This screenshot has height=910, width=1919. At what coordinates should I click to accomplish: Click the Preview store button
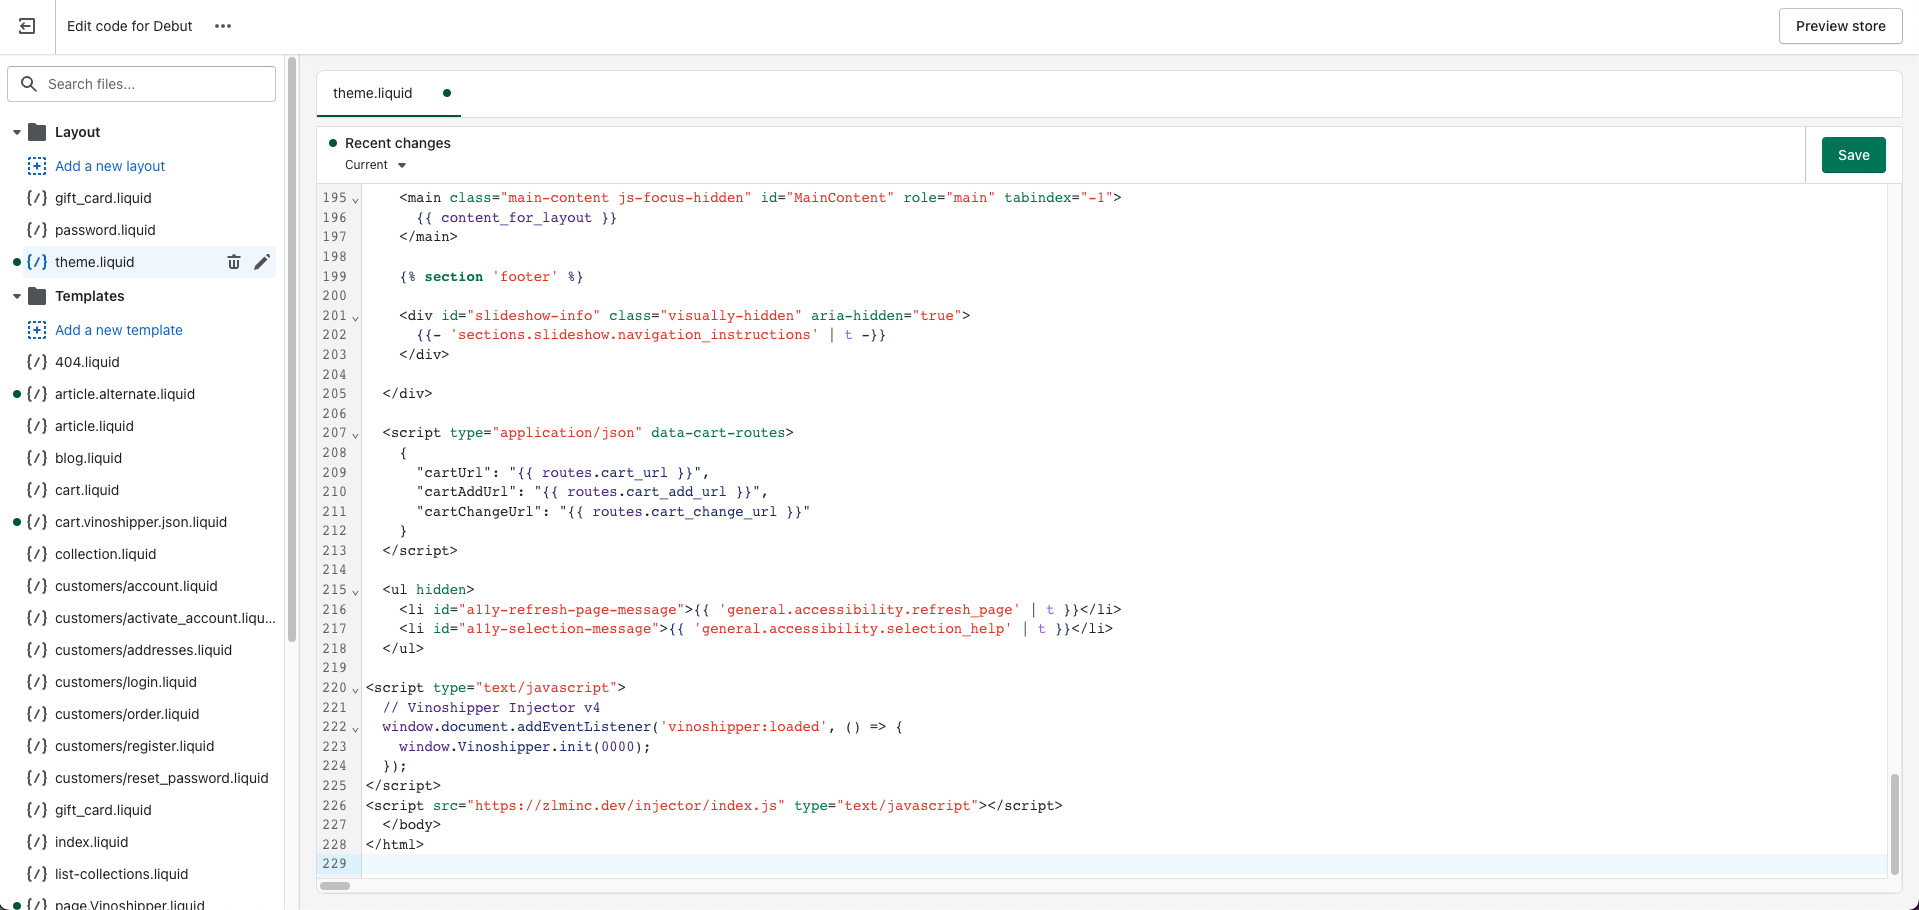pyautogui.click(x=1840, y=26)
